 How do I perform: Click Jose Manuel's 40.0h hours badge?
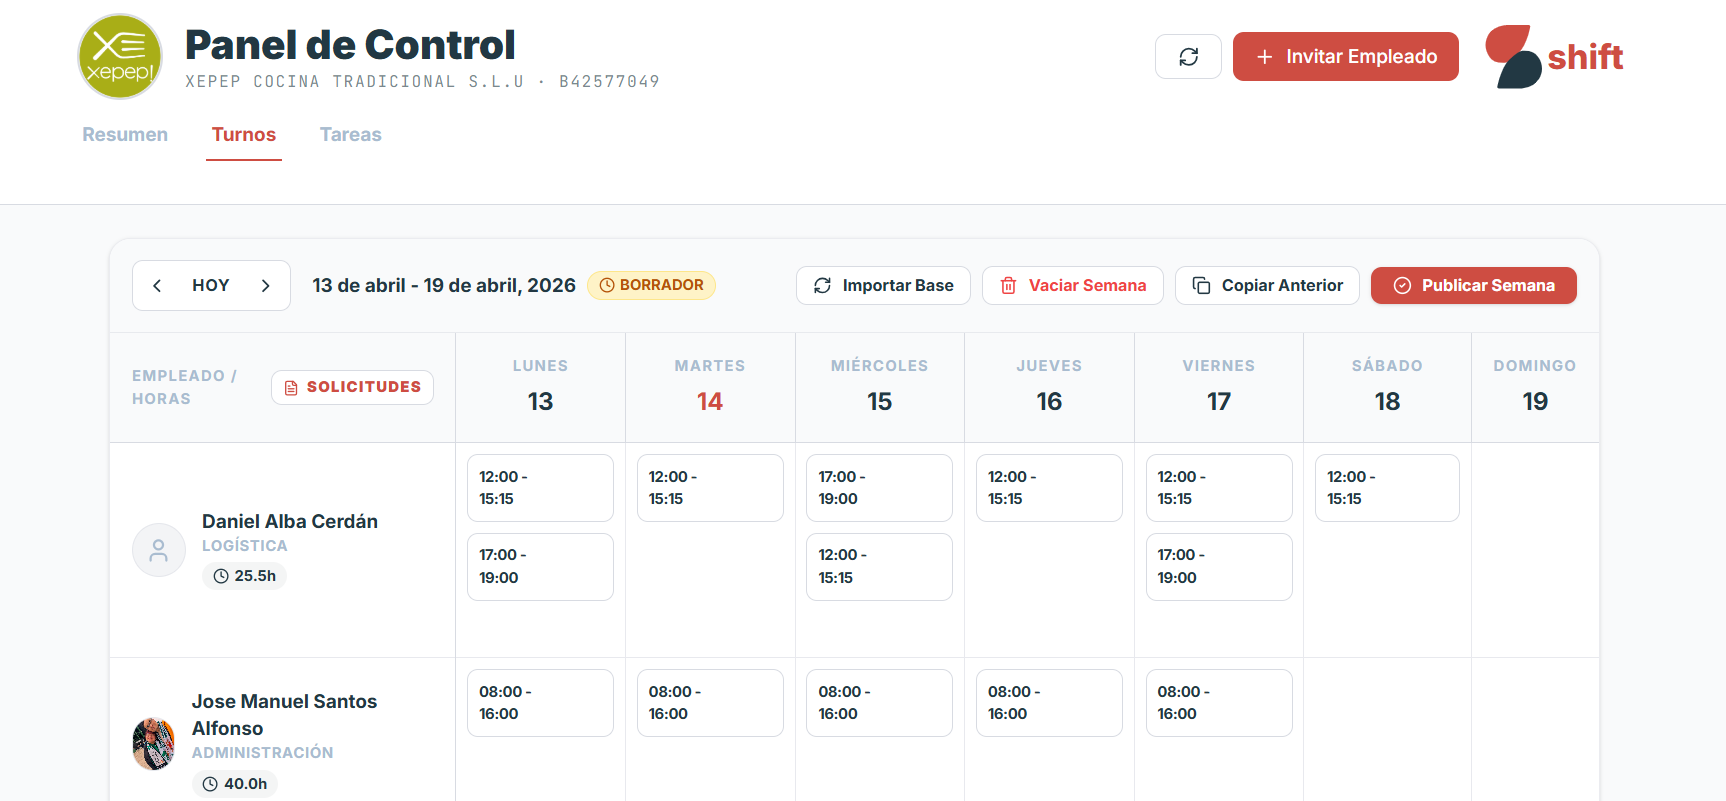pyautogui.click(x=234, y=784)
